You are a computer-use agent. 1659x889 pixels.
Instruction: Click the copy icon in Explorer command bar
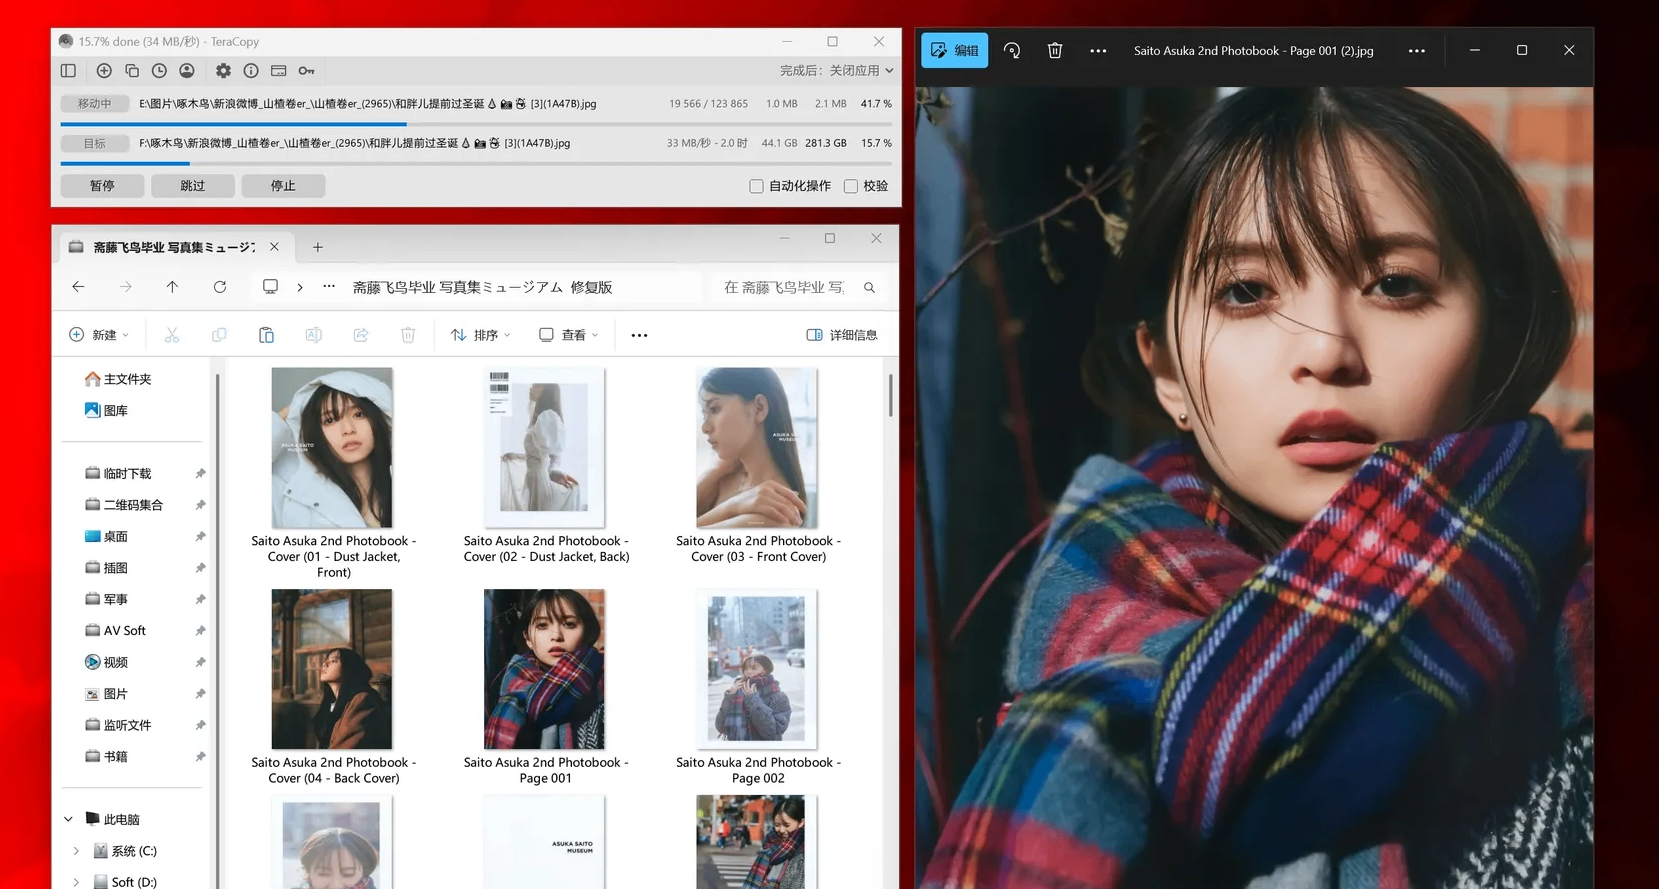[x=219, y=335]
